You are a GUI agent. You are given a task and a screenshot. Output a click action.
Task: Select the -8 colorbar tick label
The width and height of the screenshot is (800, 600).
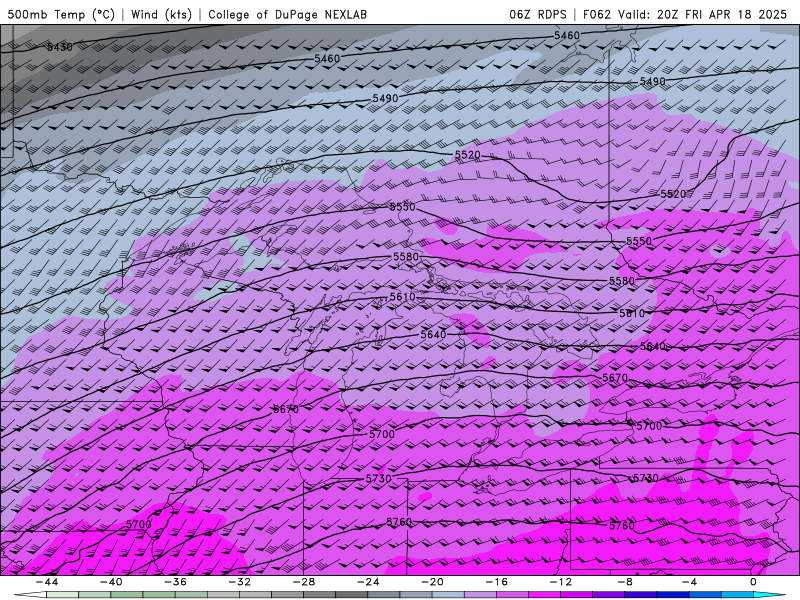pos(625,582)
